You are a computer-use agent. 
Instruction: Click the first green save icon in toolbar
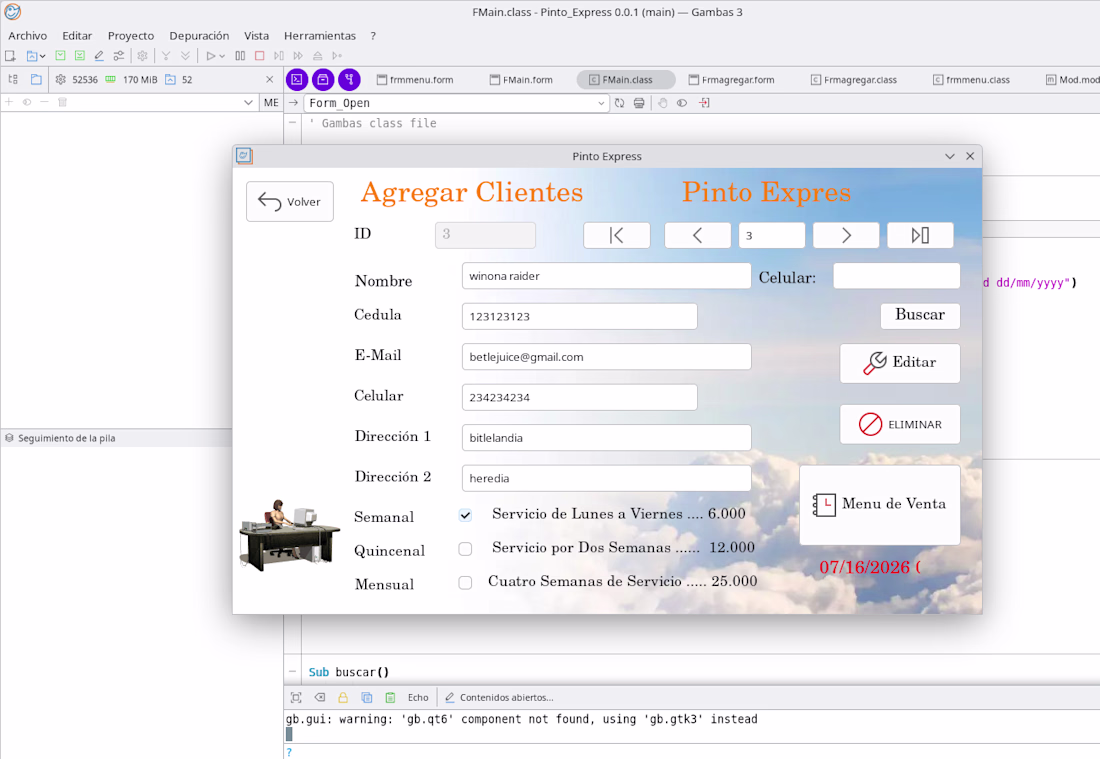point(60,55)
